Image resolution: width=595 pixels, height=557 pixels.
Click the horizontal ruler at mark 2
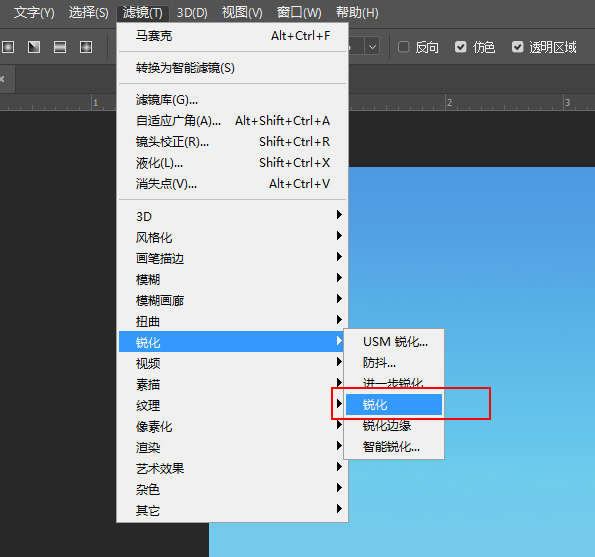449,103
